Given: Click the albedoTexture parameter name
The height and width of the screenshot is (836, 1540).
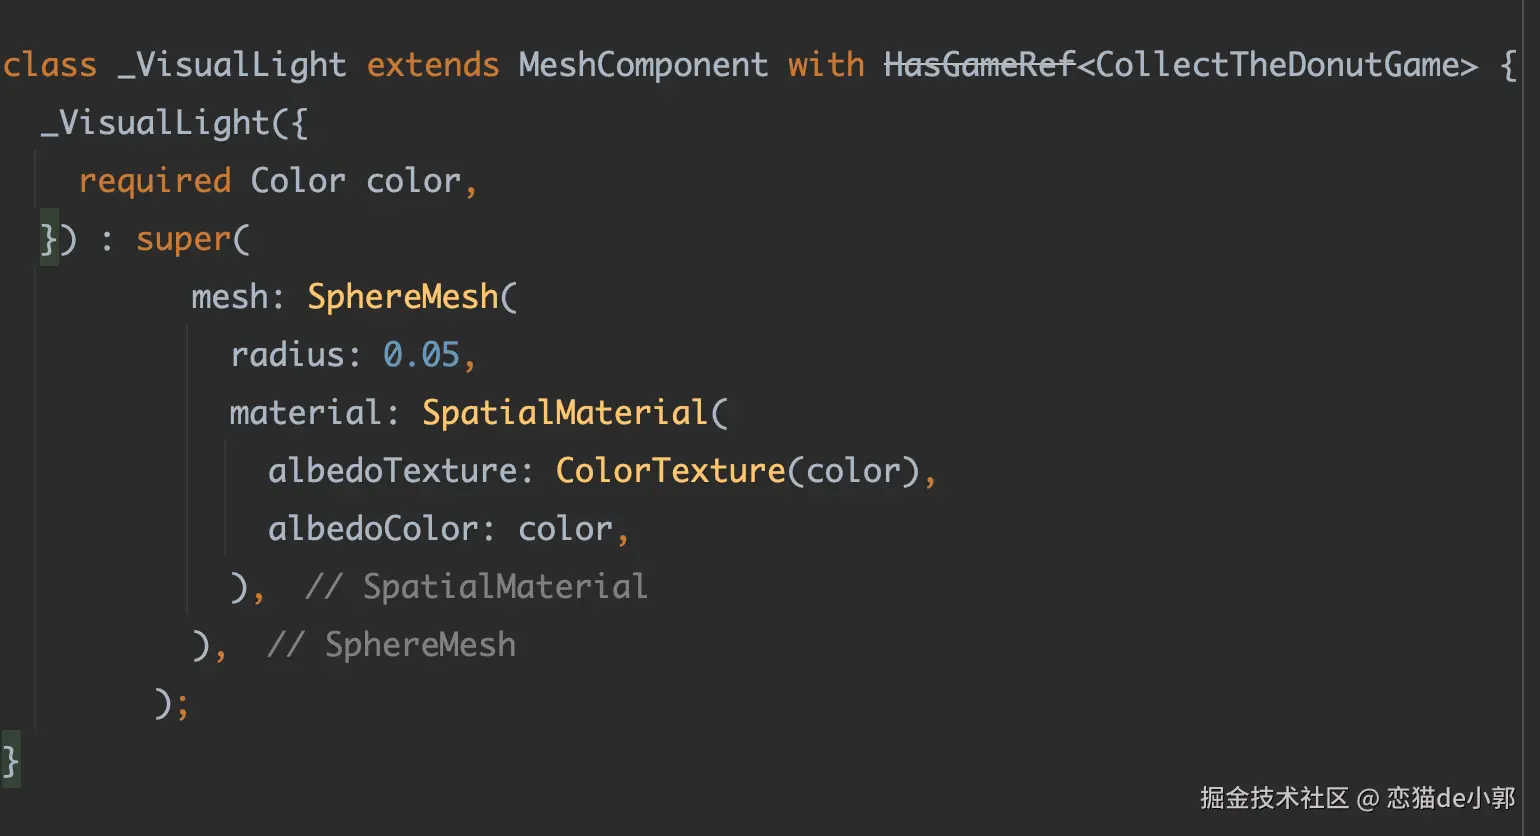Looking at the screenshot, I should point(392,471).
